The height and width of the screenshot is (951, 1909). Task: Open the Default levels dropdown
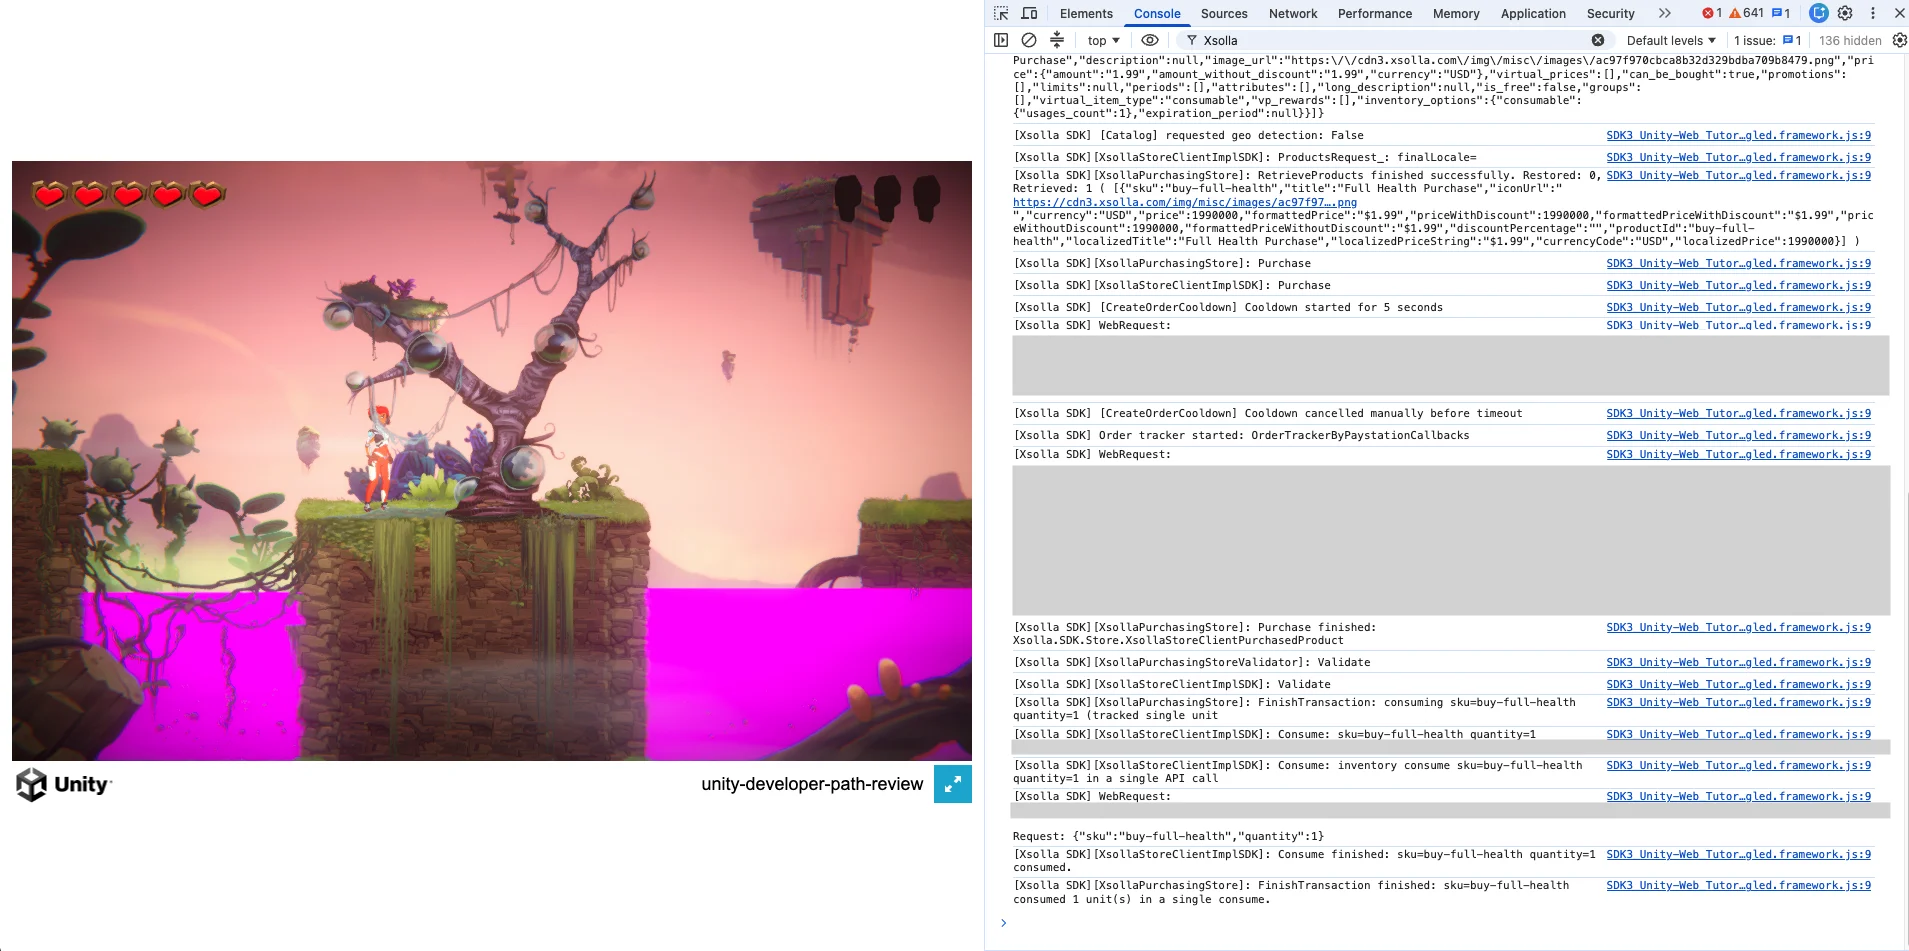tap(1671, 40)
